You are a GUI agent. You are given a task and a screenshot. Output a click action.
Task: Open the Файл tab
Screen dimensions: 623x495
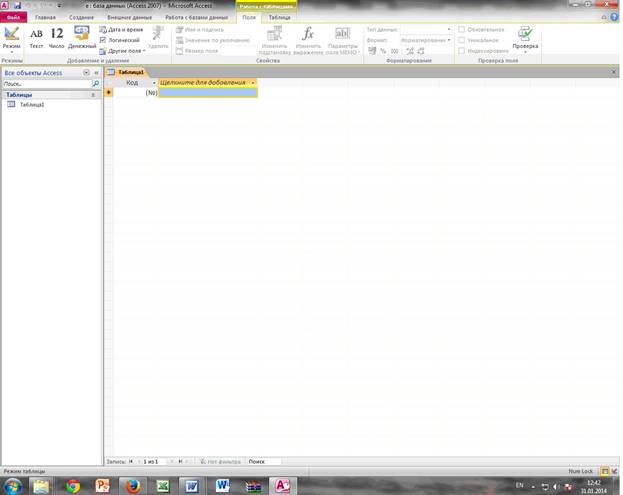click(14, 17)
